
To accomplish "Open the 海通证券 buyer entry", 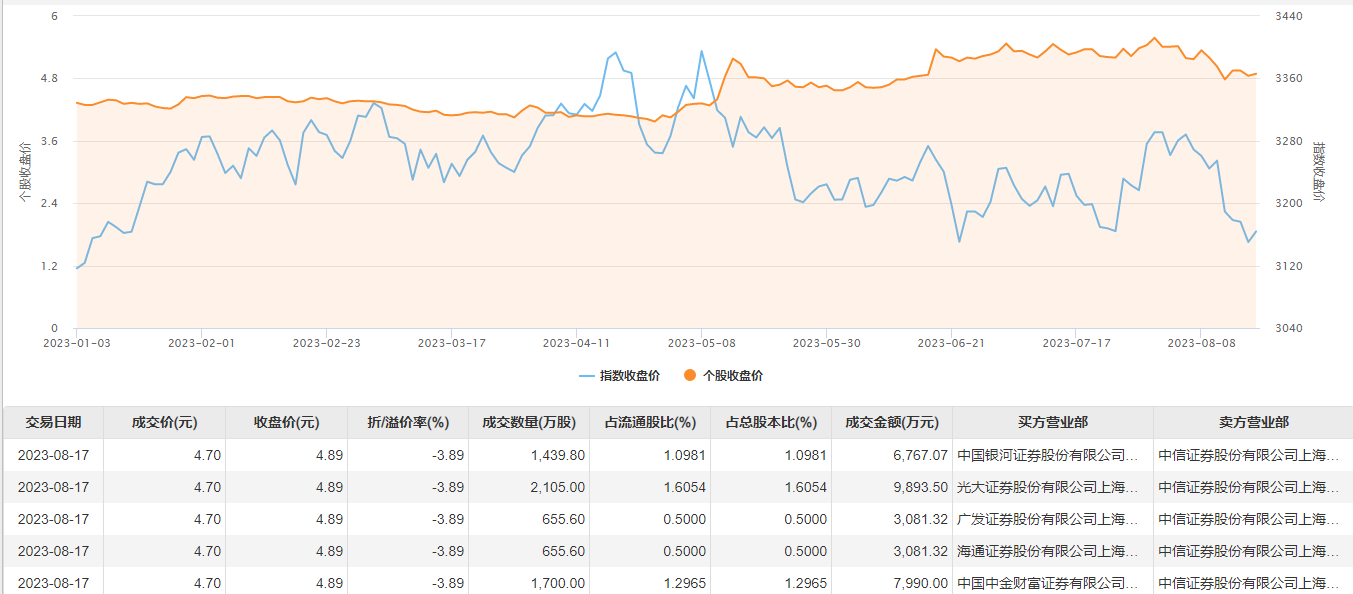I will (x=1047, y=551).
